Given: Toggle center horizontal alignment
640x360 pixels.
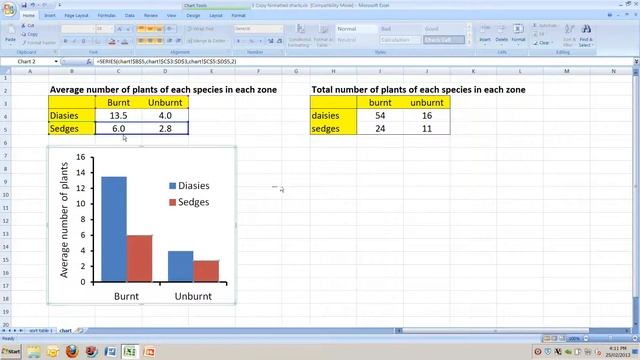Looking at the screenshot, I should coord(150,41).
